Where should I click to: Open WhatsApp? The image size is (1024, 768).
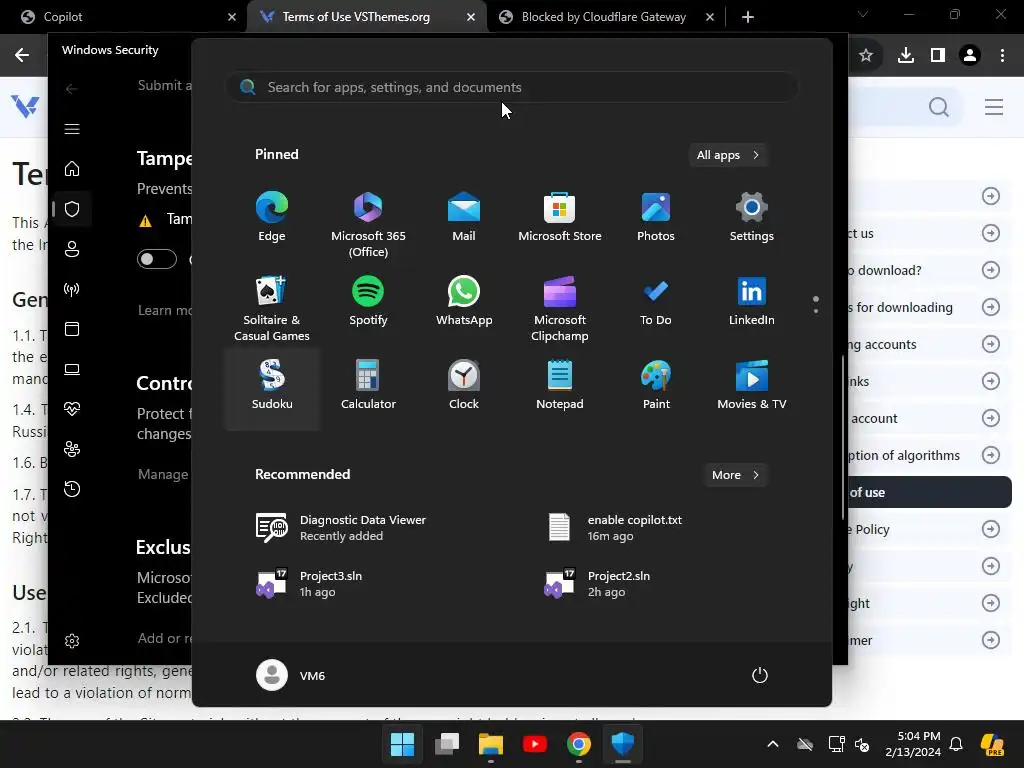[x=464, y=302]
